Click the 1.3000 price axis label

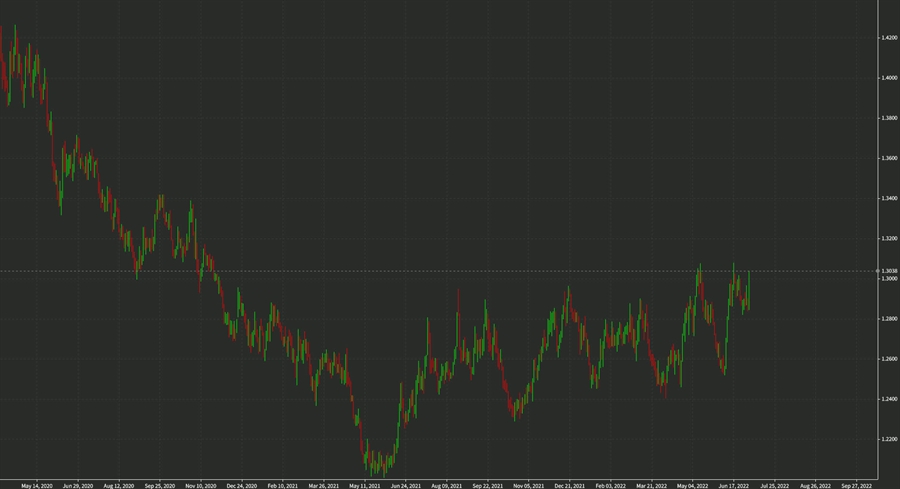pyautogui.click(x=889, y=279)
